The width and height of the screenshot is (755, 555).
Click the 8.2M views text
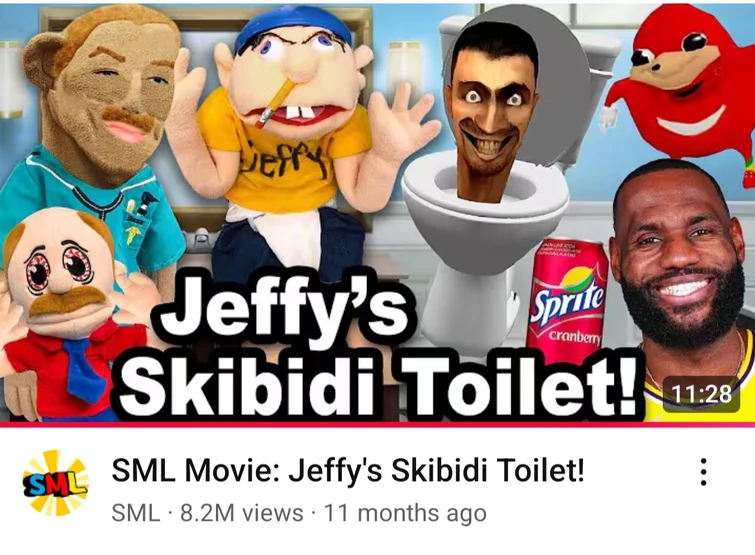click(242, 513)
